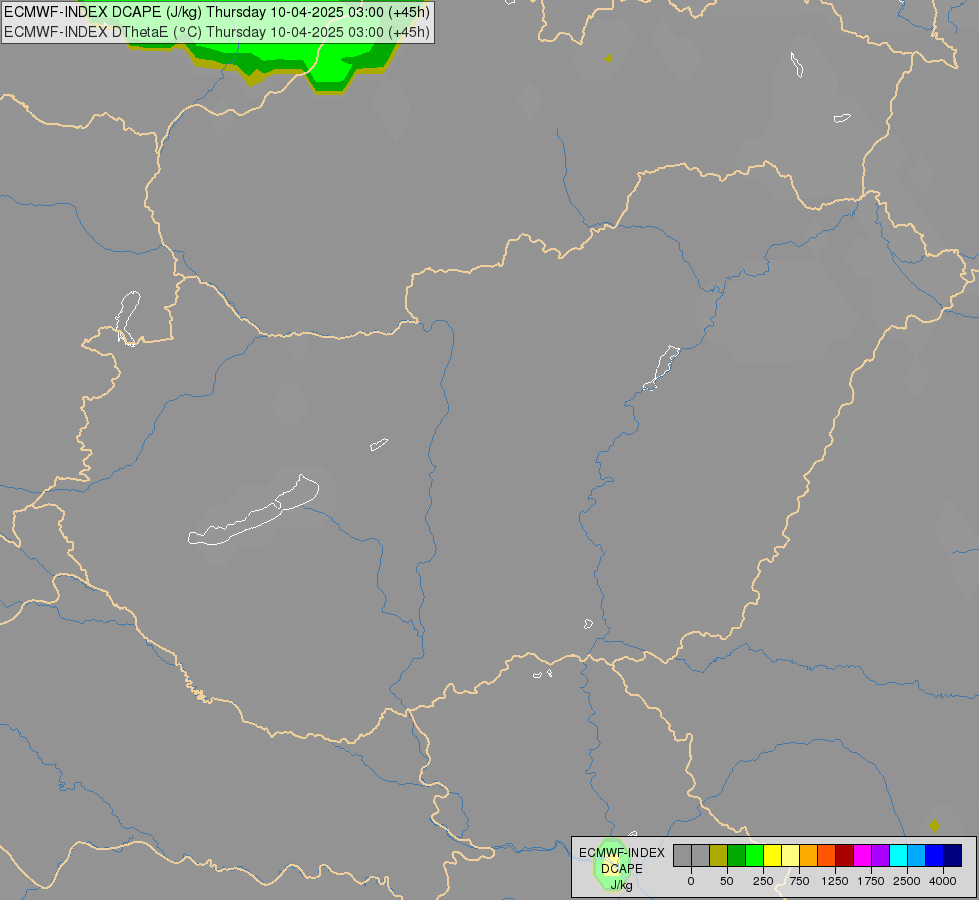Click the "750" legend scale value

[799, 881]
